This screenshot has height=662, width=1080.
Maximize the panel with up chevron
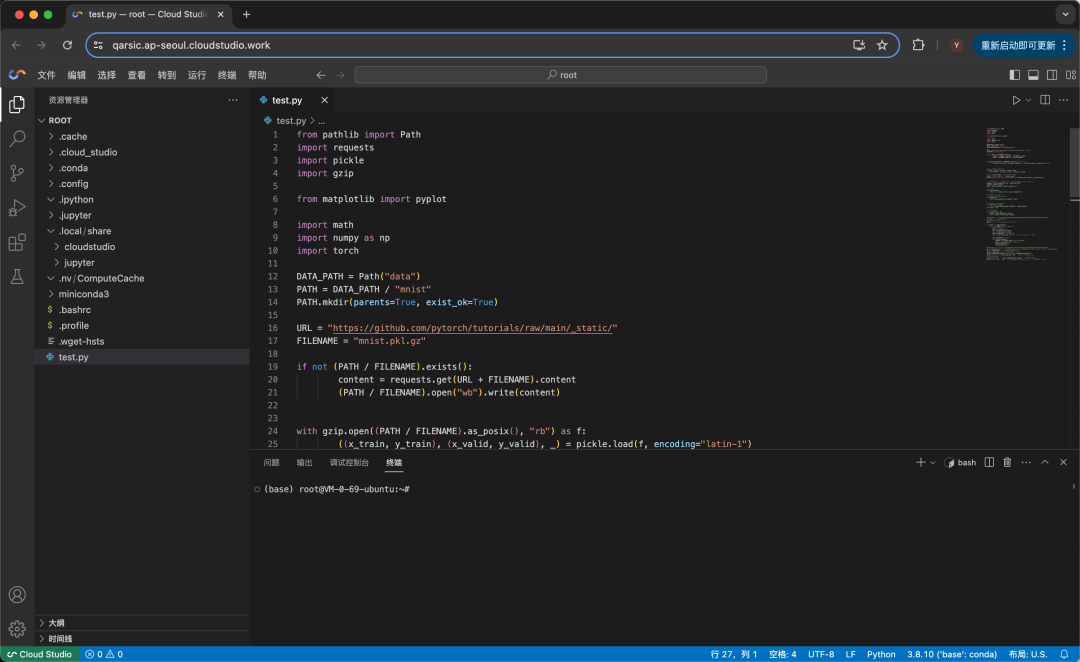[x=1045, y=462]
